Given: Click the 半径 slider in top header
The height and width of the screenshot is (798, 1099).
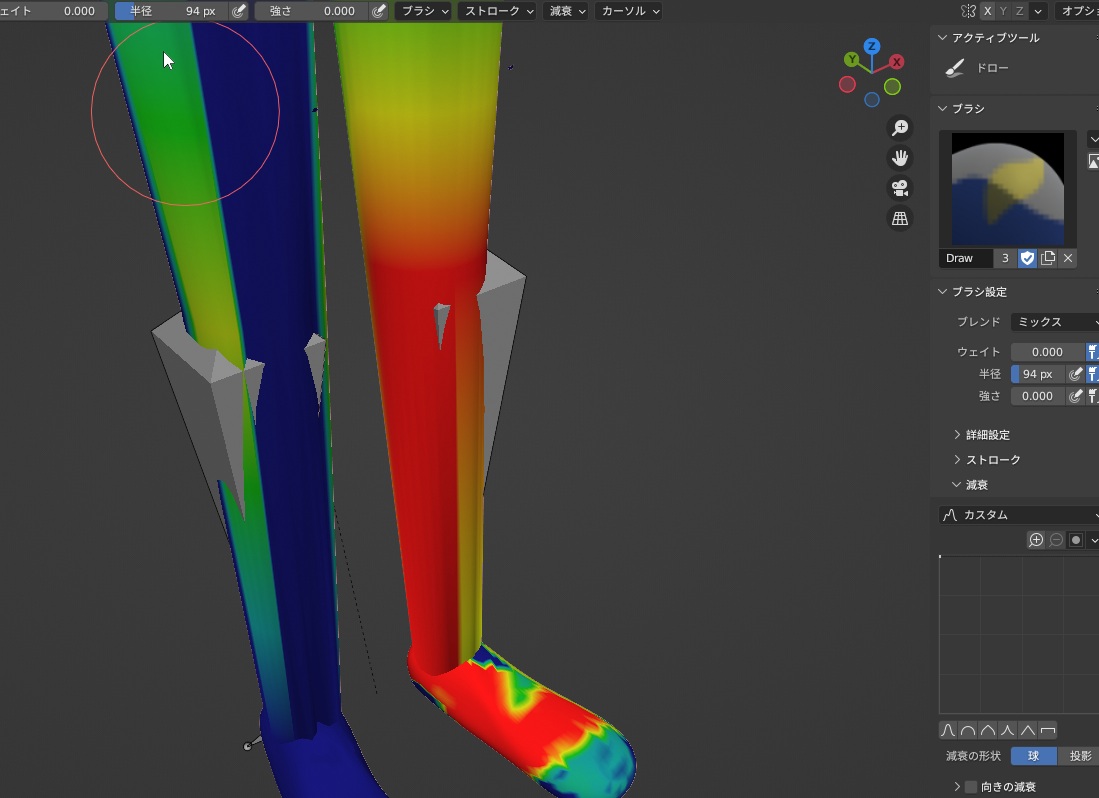Looking at the screenshot, I should tap(170, 11).
